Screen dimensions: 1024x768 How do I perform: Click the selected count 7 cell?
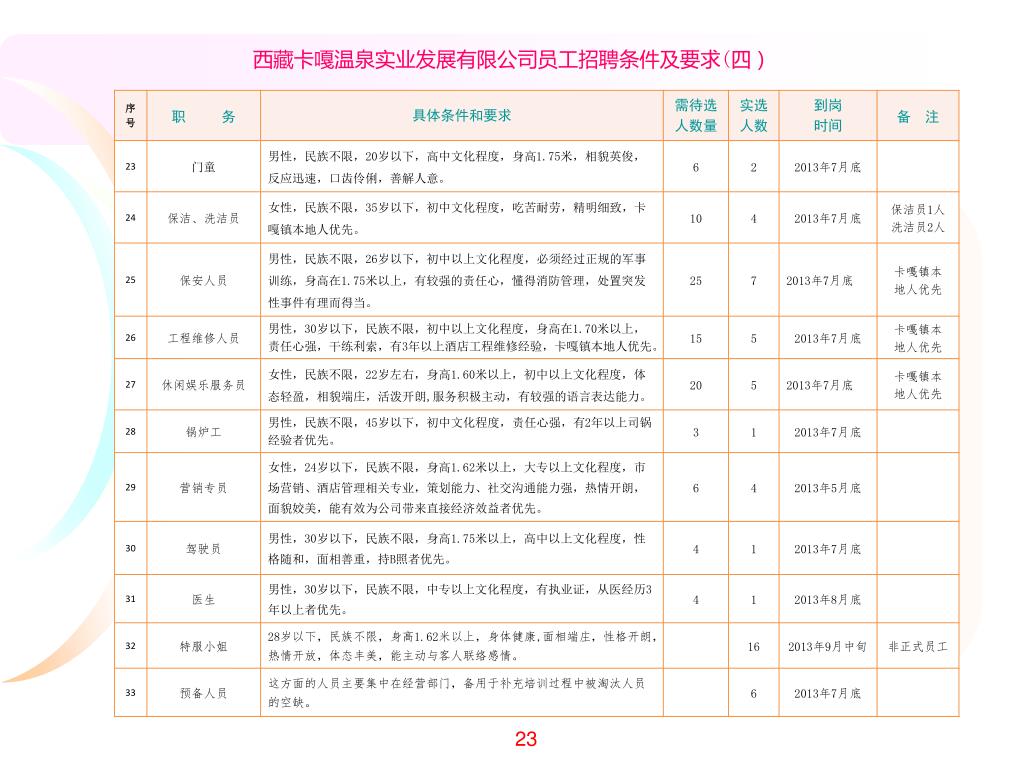(754, 280)
